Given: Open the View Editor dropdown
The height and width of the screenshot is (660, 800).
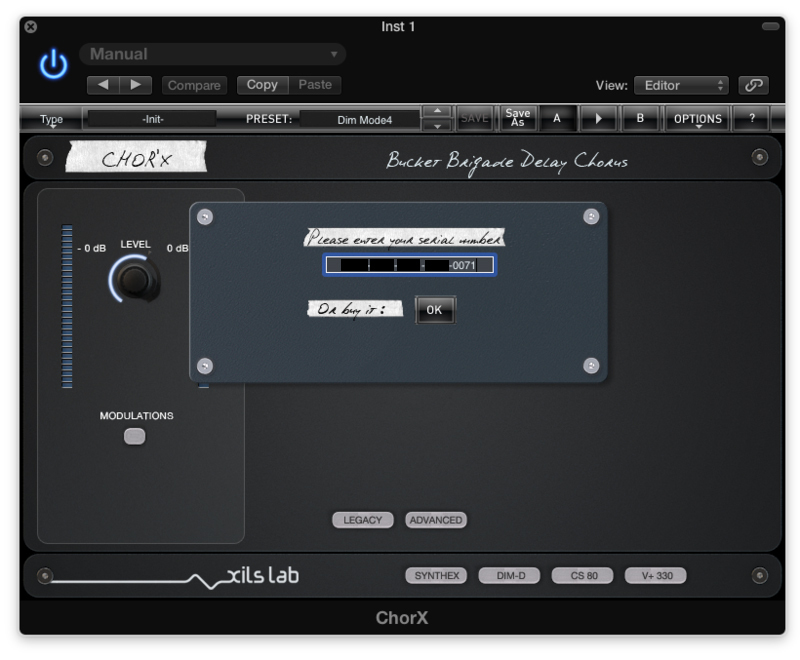Looking at the screenshot, I should [x=681, y=85].
